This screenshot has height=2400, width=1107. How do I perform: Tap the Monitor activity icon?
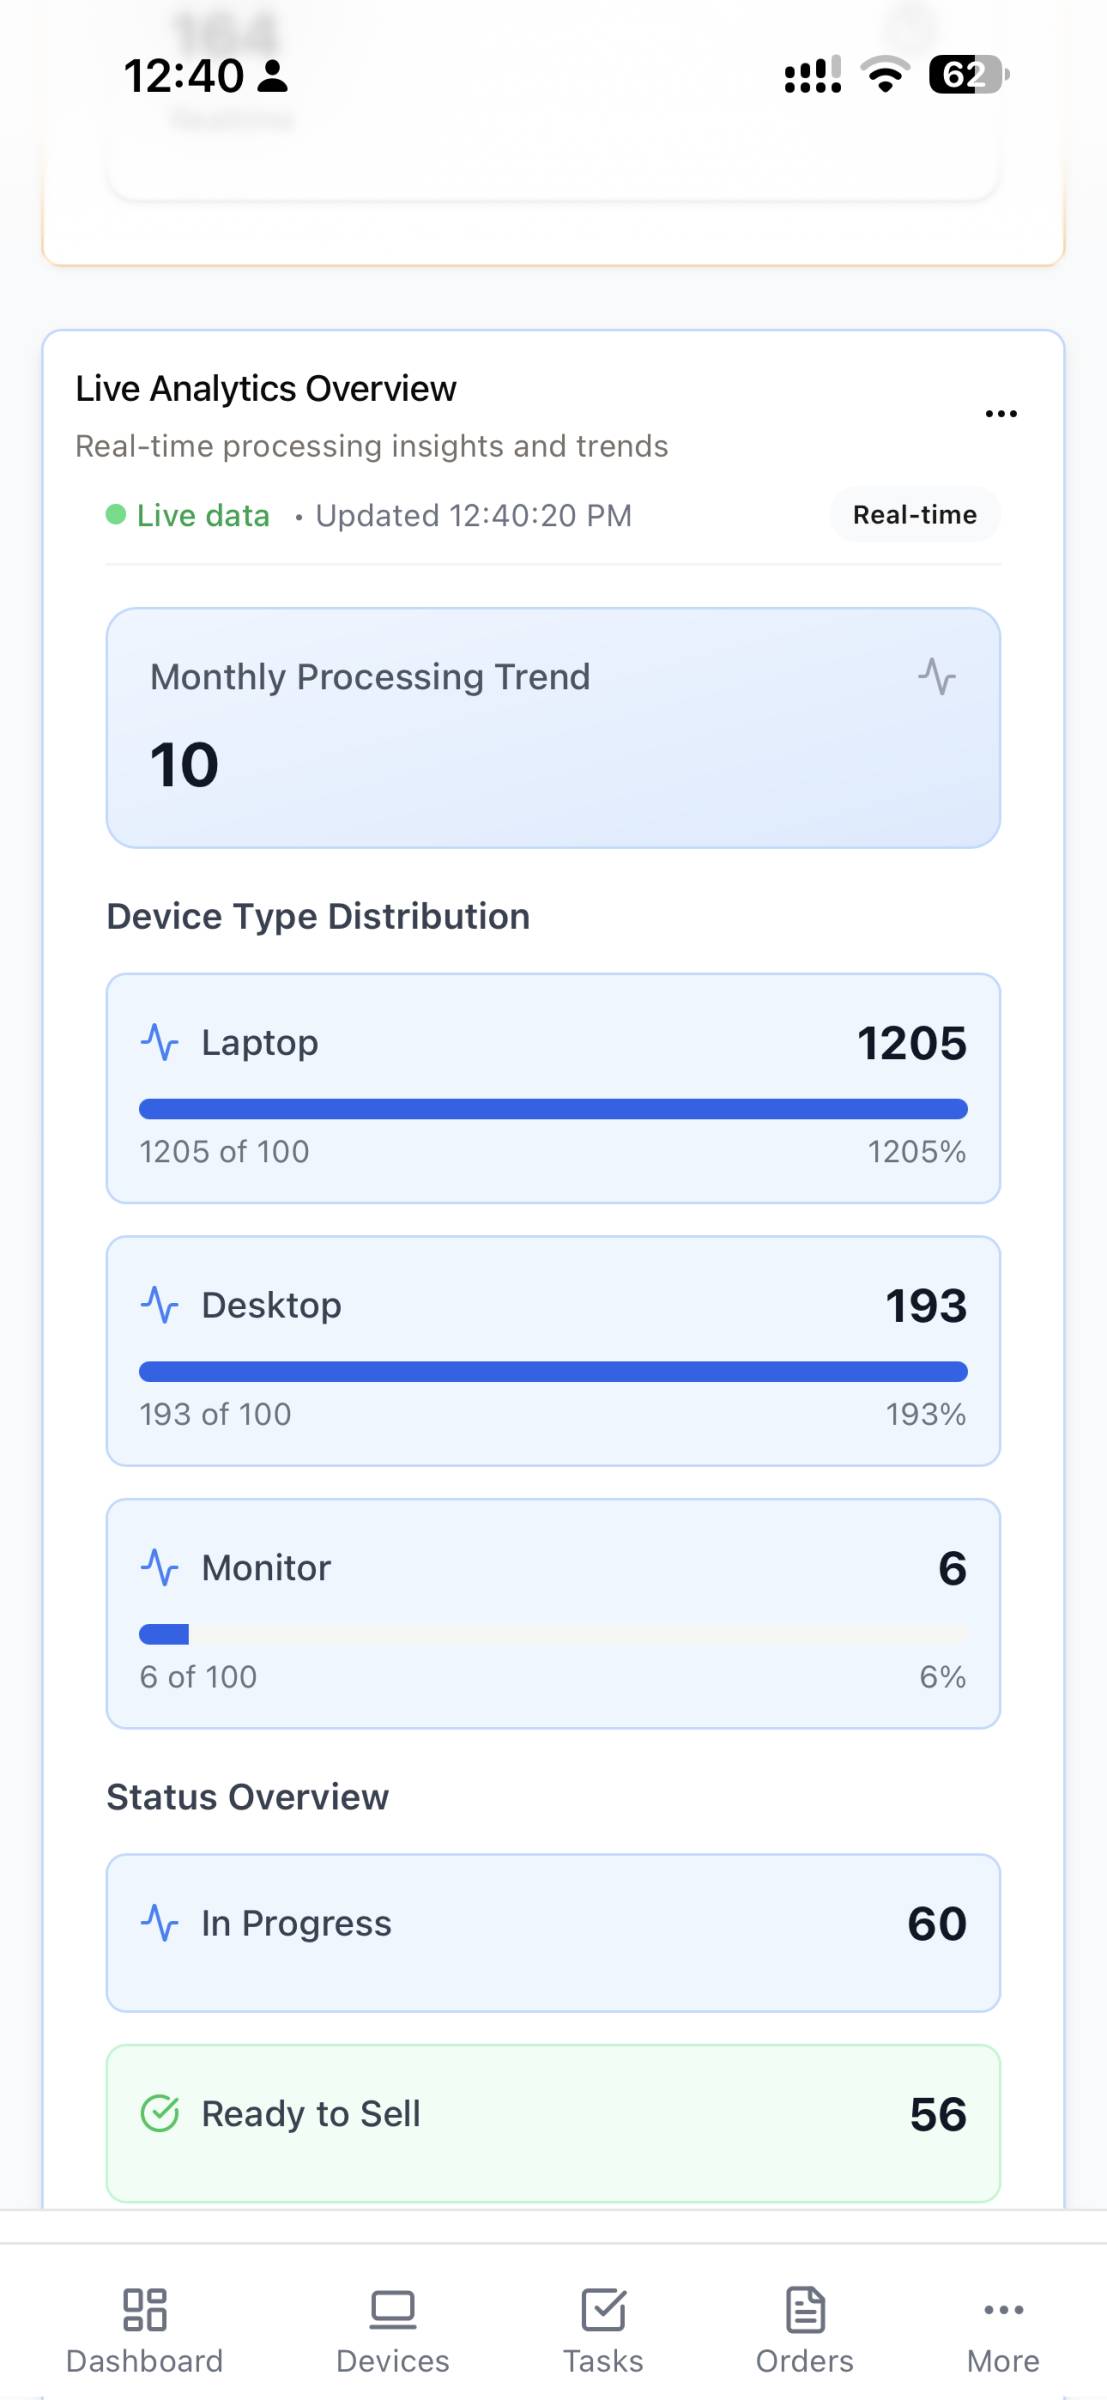coord(160,1567)
